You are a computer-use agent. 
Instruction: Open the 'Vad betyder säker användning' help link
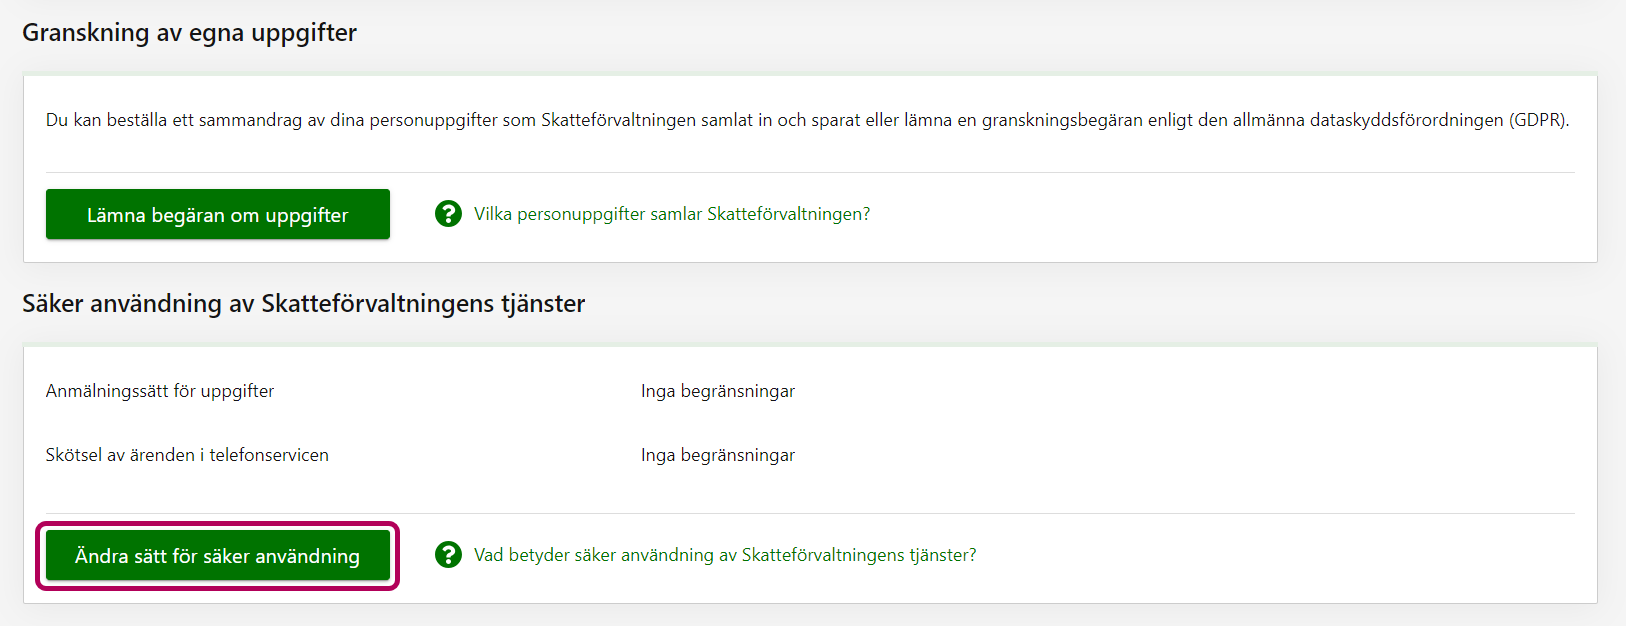coord(724,555)
